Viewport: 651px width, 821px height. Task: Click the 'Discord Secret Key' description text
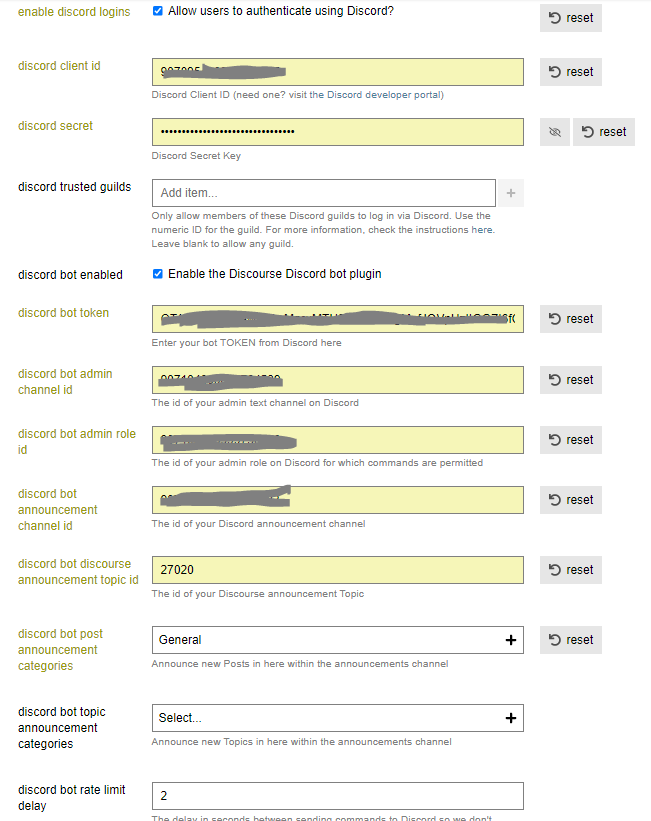[x=196, y=156]
